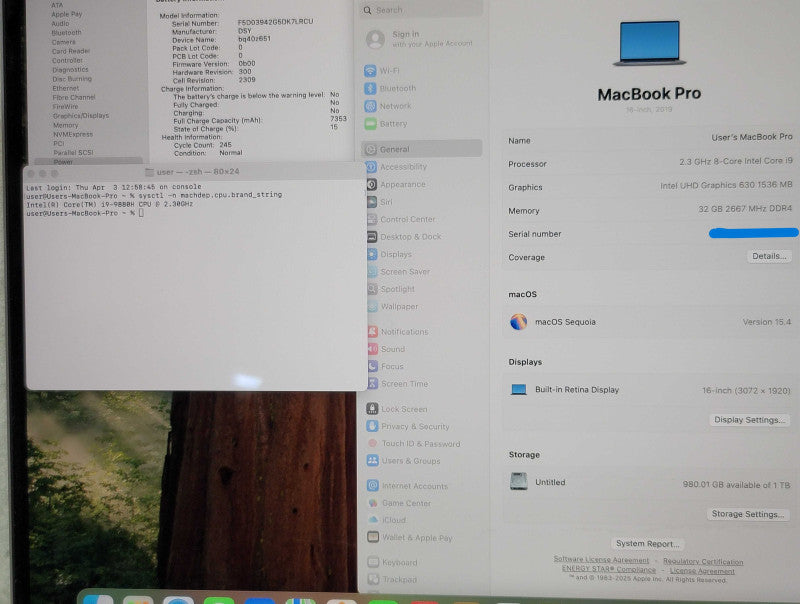Image resolution: width=800 pixels, height=604 pixels.
Task: Open Users & Groups icon
Action: point(373,461)
